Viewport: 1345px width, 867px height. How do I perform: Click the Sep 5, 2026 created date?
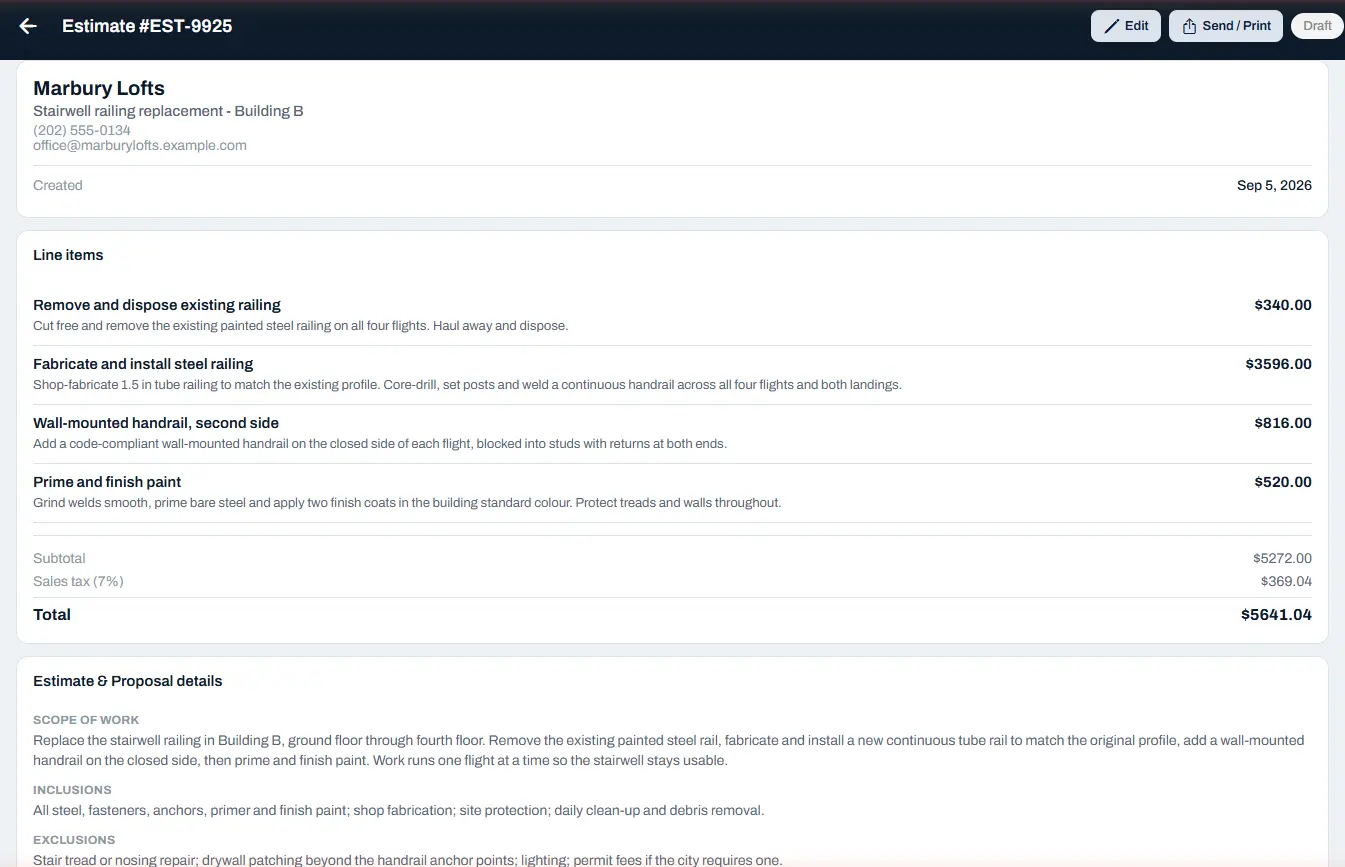[x=1274, y=185]
